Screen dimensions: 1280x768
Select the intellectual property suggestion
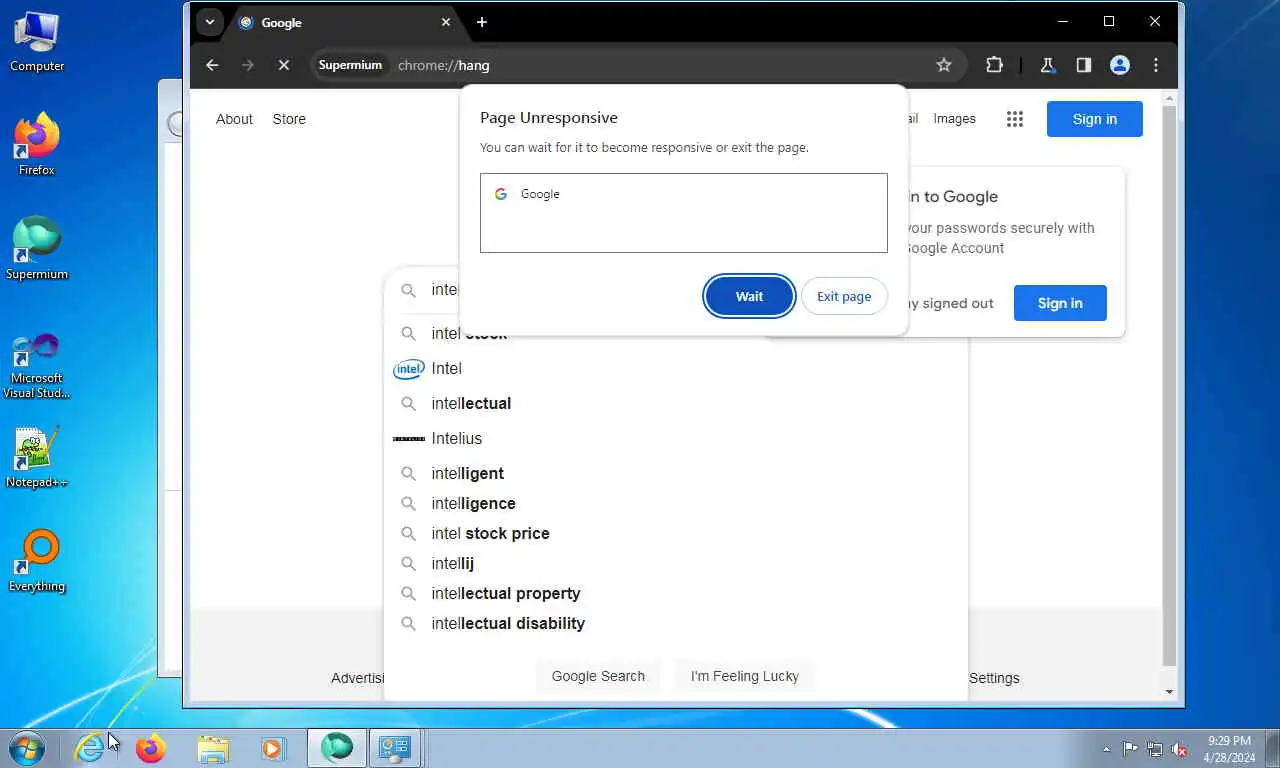(676, 593)
